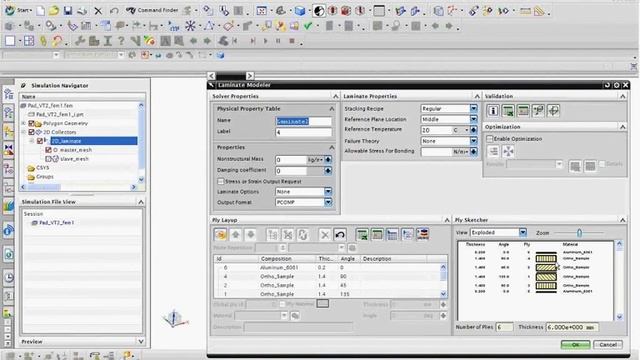Toggle checkbox next to slave_mesh
The image size is (640, 360).
tap(48, 159)
